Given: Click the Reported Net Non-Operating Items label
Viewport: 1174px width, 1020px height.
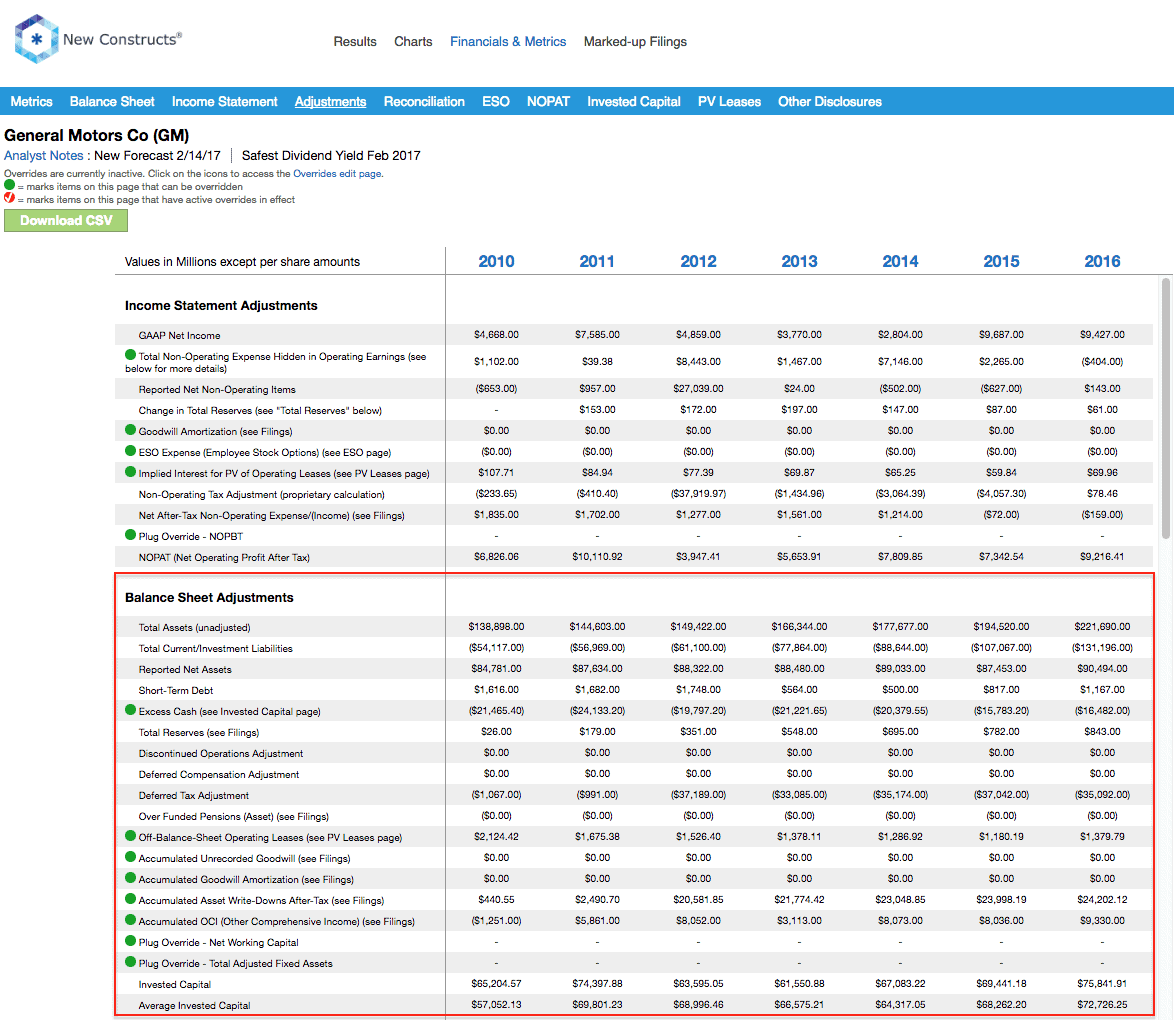Looking at the screenshot, I should (x=217, y=389).
